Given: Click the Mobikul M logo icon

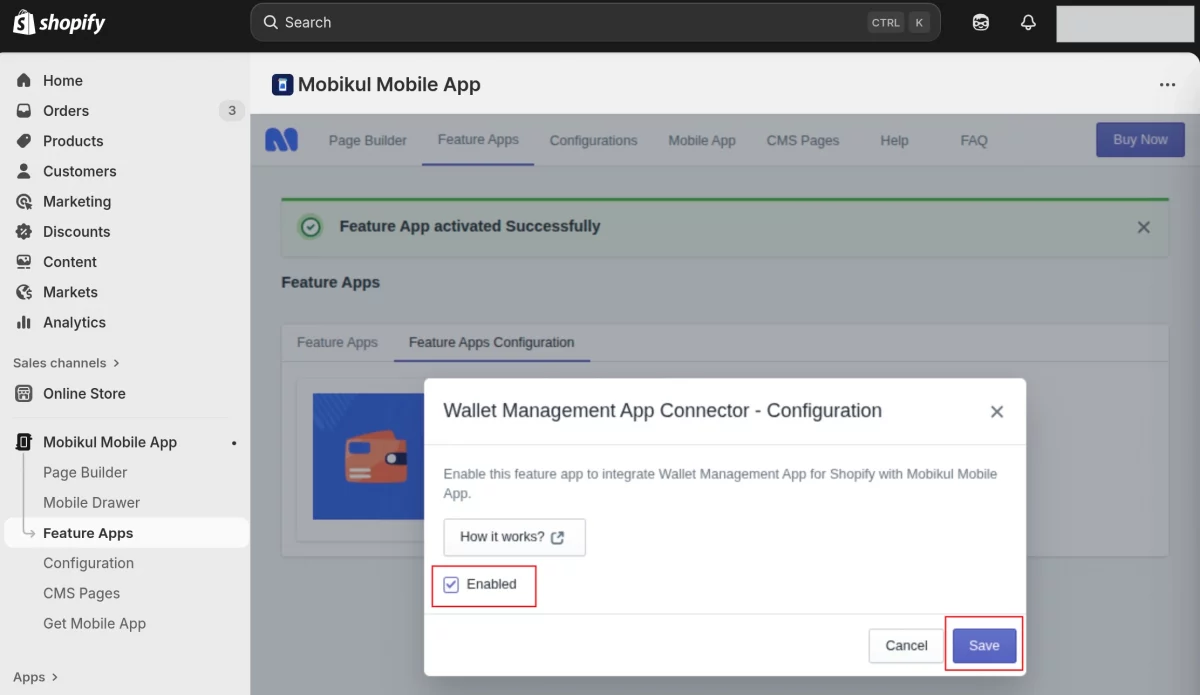Looking at the screenshot, I should pyautogui.click(x=281, y=140).
